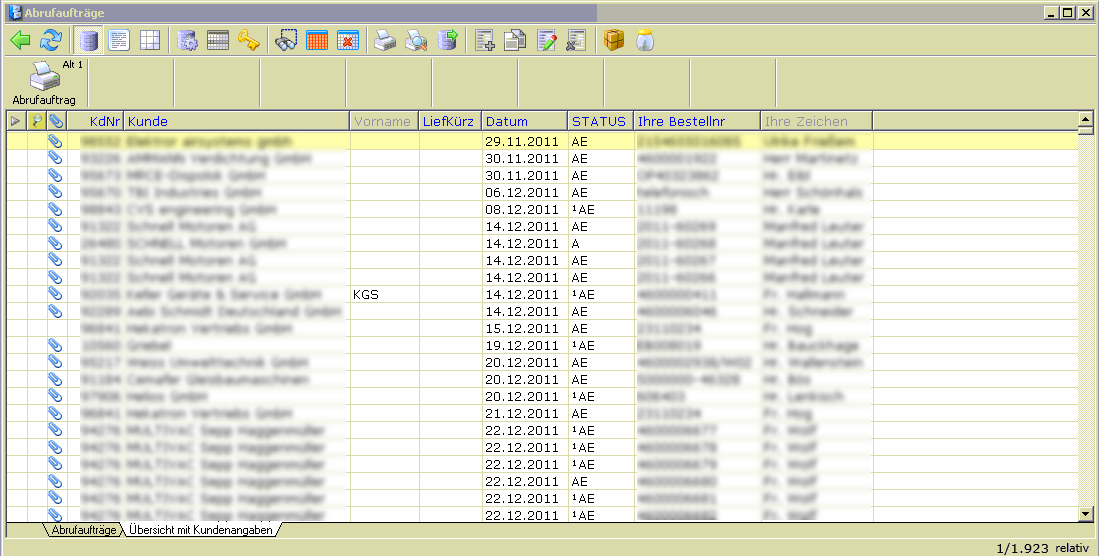Switch to the Abrufaufträge tab

[84, 530]
